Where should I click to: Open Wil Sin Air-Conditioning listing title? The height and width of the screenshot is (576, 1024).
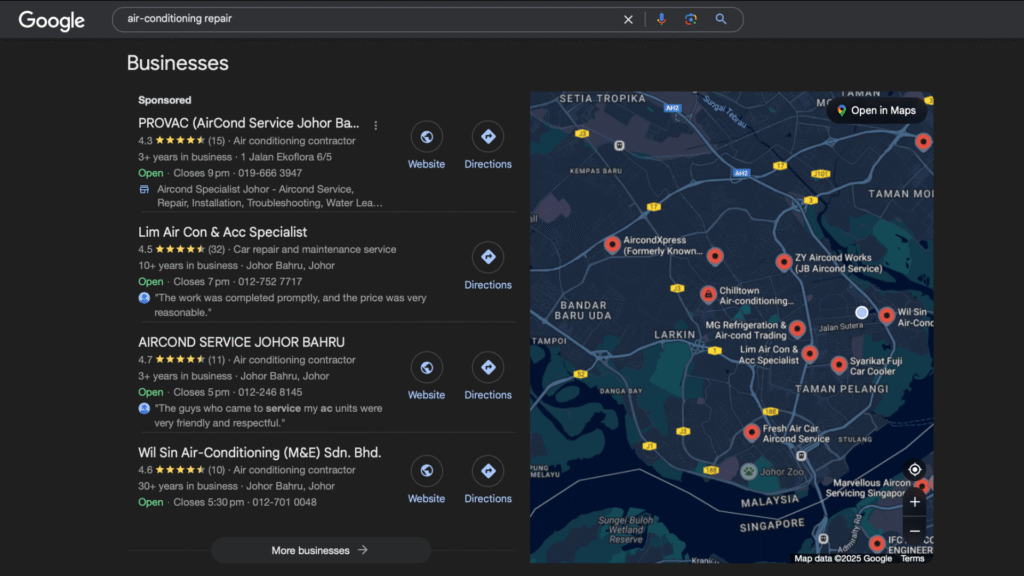(260, 453)
